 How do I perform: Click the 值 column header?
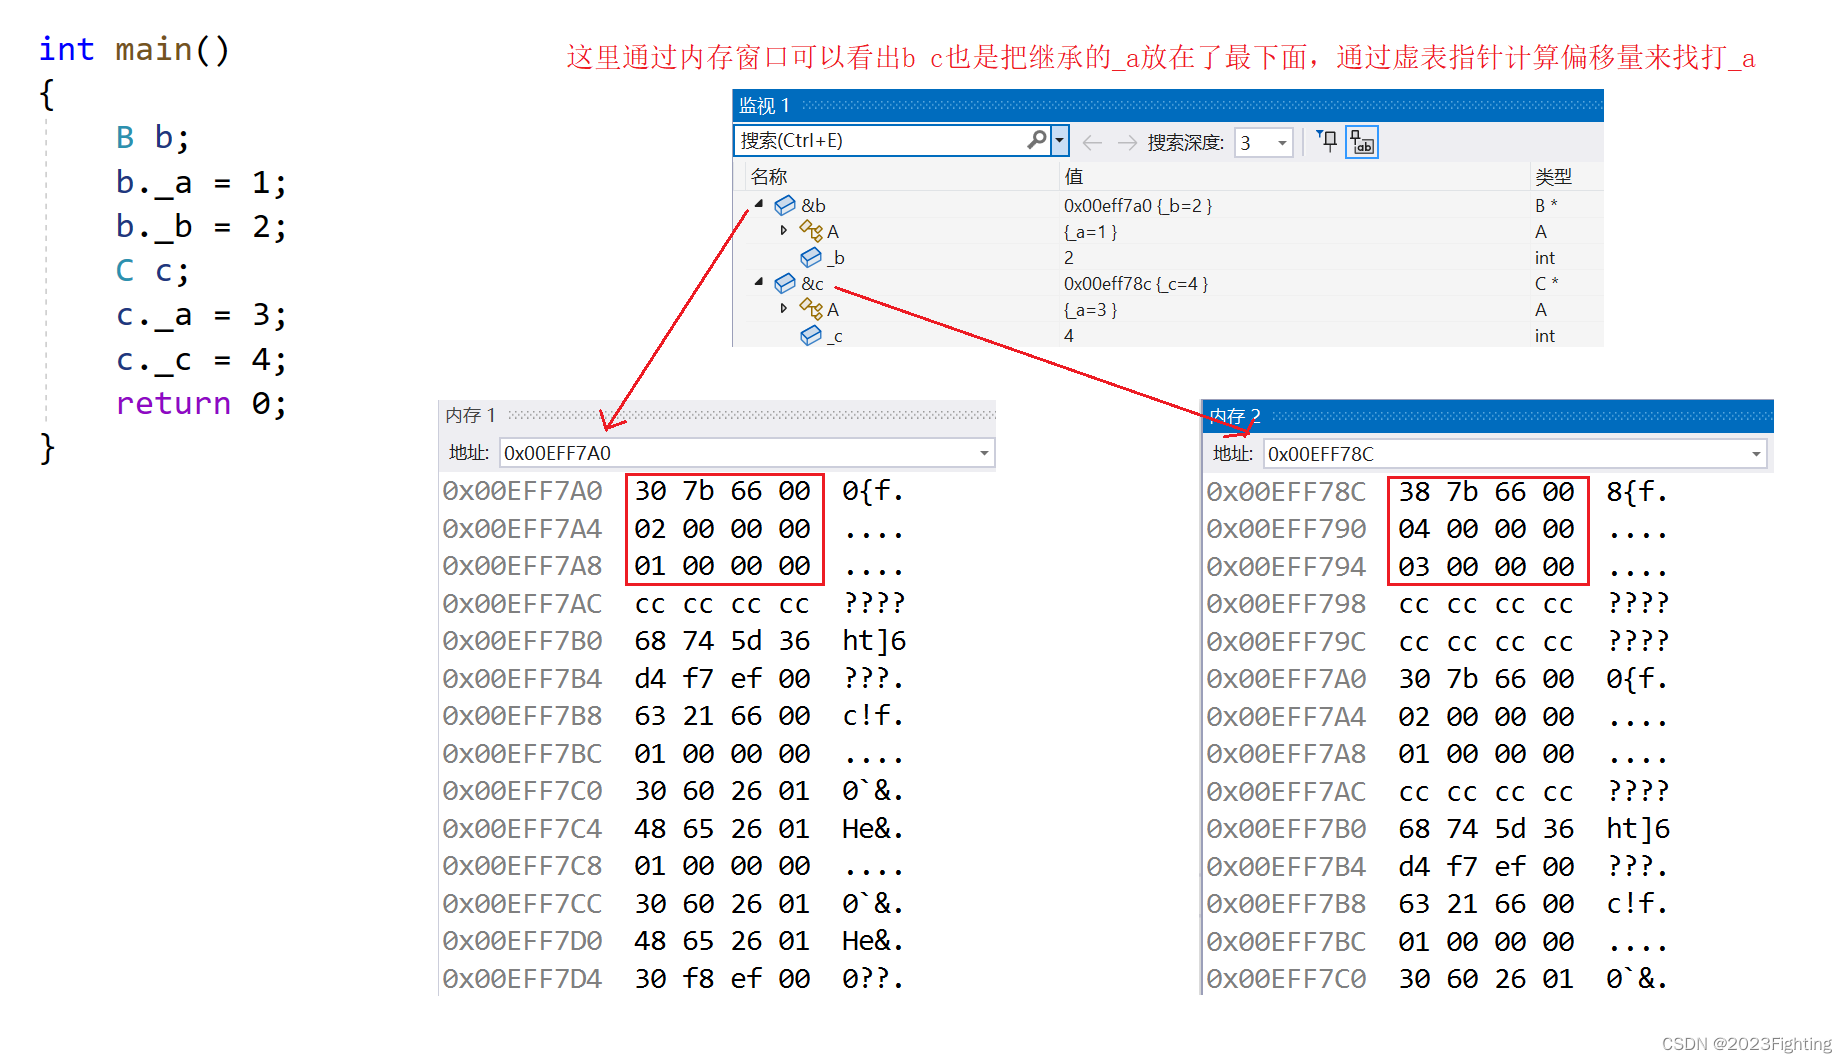[x=1073, y=176]
